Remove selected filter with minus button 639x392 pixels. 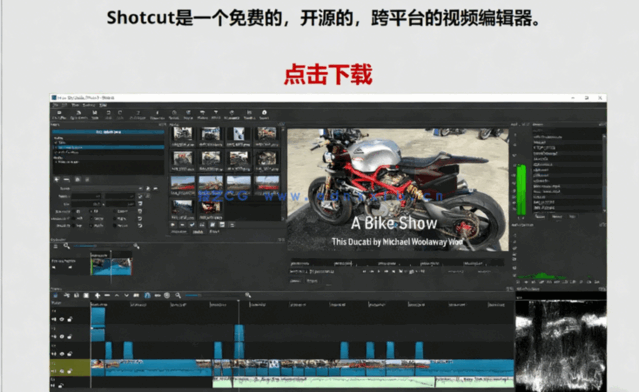67,180
